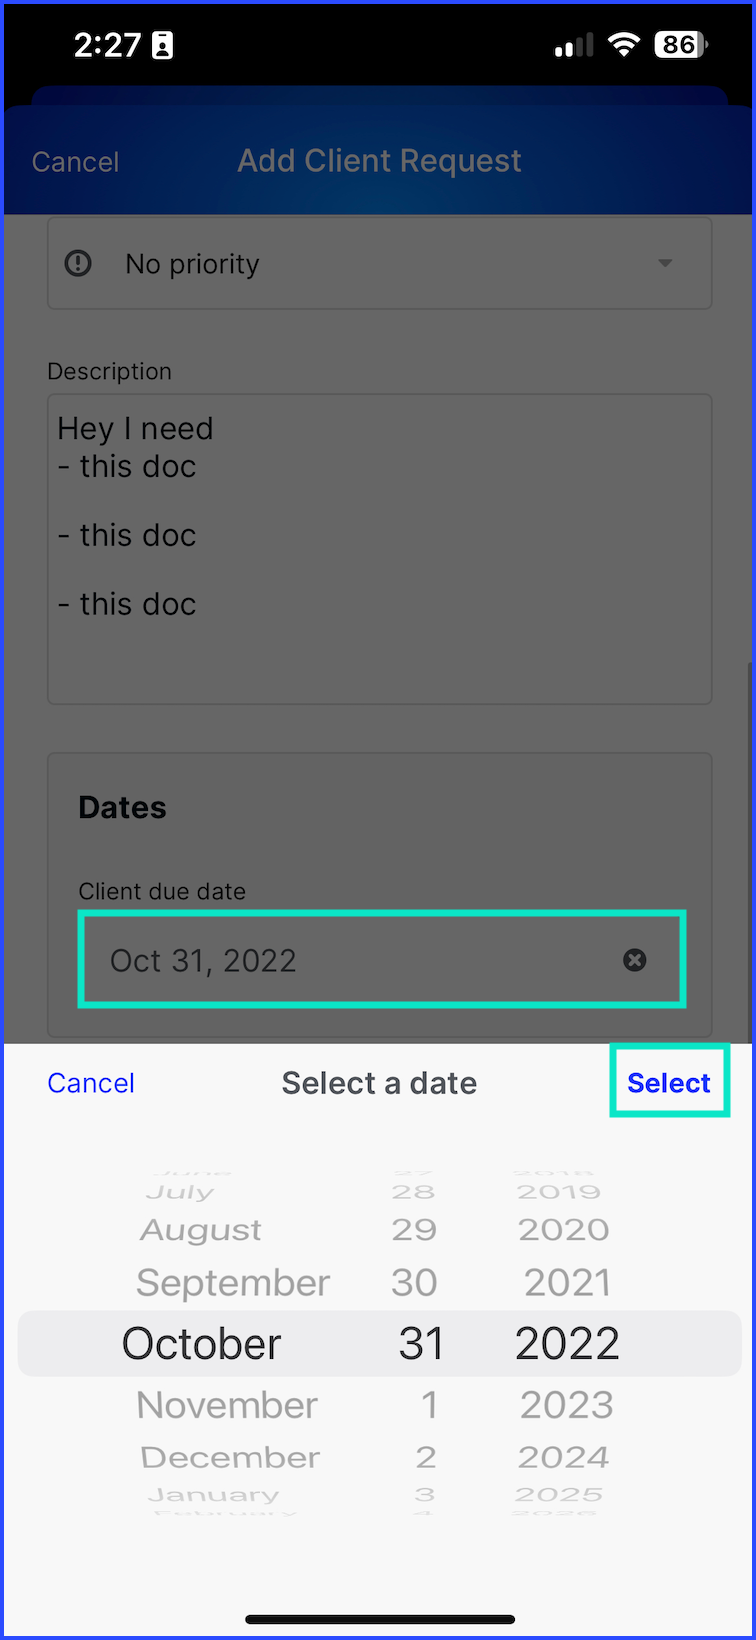Confirm the date with Select
The height and width of the screenshot is (1640, 756).
(669, 1083)
